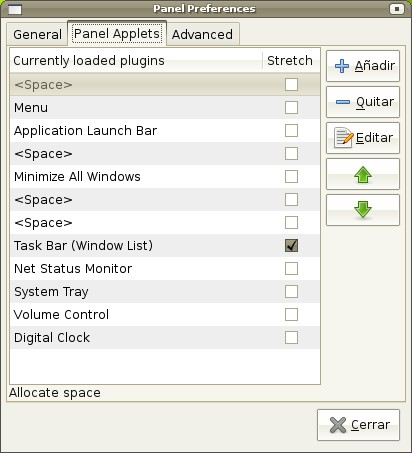Screen dimensions: 412x453
Task: Click the Stretch column header
Action: [291, 61]
